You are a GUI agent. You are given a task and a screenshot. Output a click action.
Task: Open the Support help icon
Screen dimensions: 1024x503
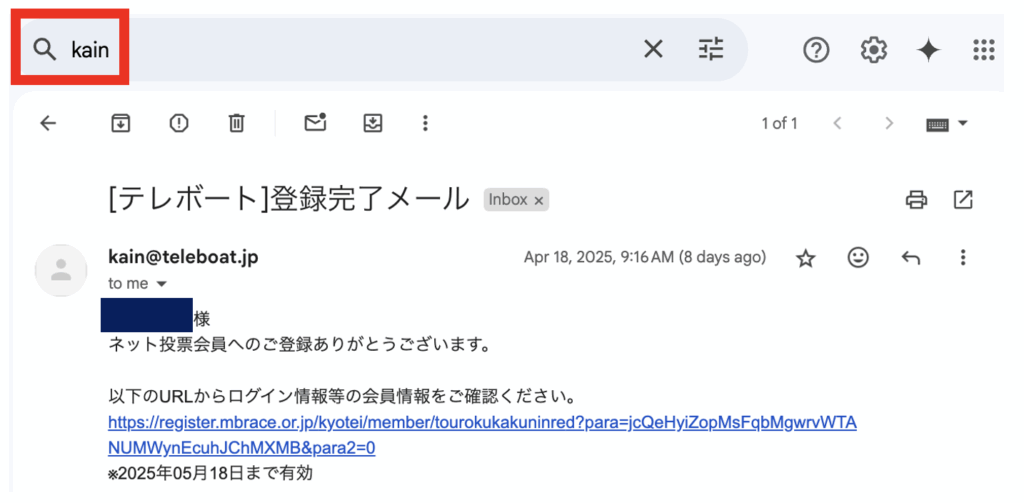(816, 49)
